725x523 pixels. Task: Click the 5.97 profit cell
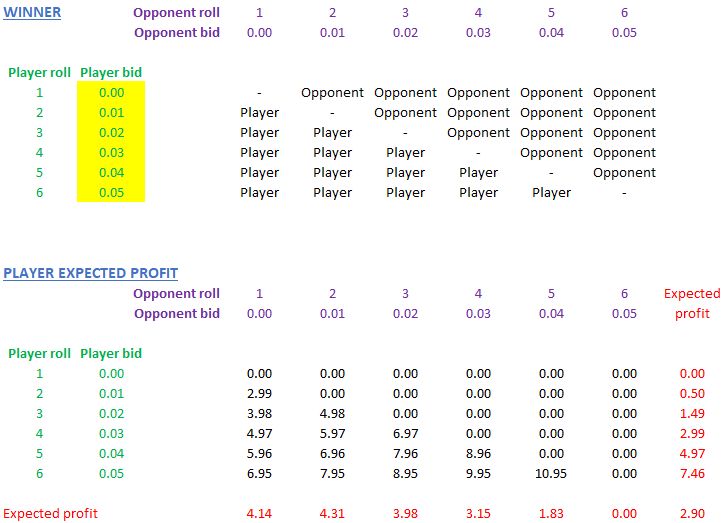click(x=332, y=434)
